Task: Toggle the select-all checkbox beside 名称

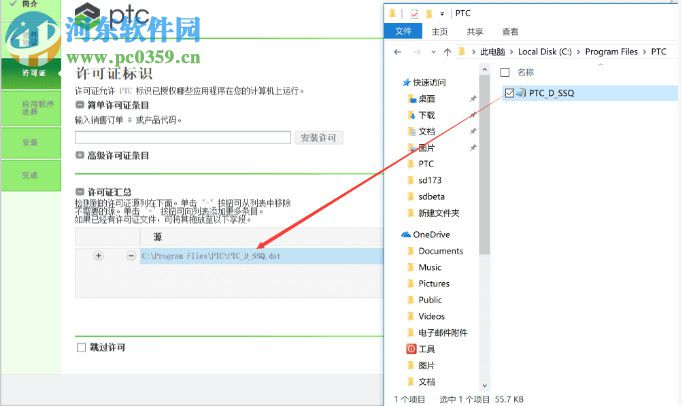Action: (505, 72)
